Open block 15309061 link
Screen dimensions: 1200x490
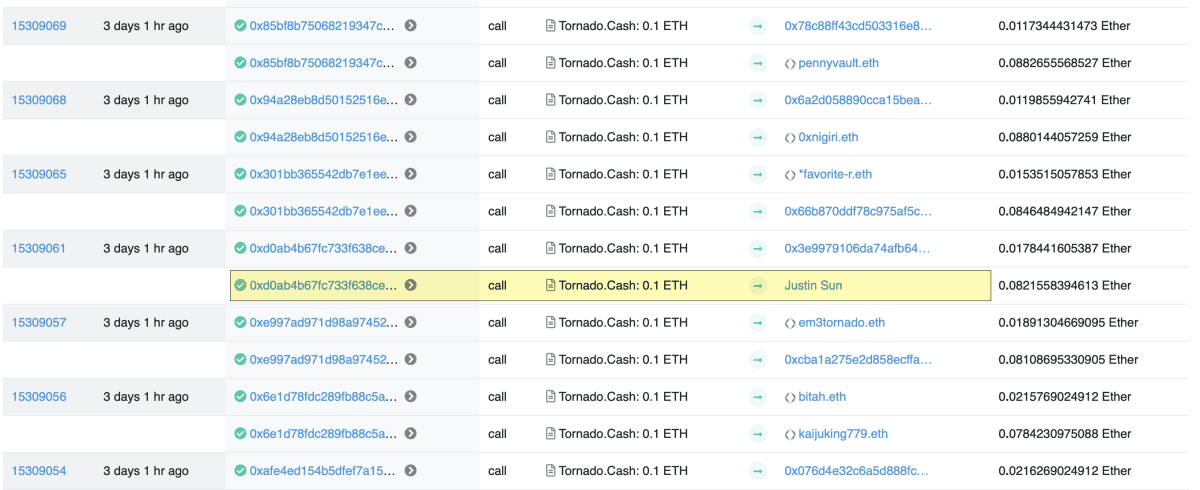tap(39, 248)
